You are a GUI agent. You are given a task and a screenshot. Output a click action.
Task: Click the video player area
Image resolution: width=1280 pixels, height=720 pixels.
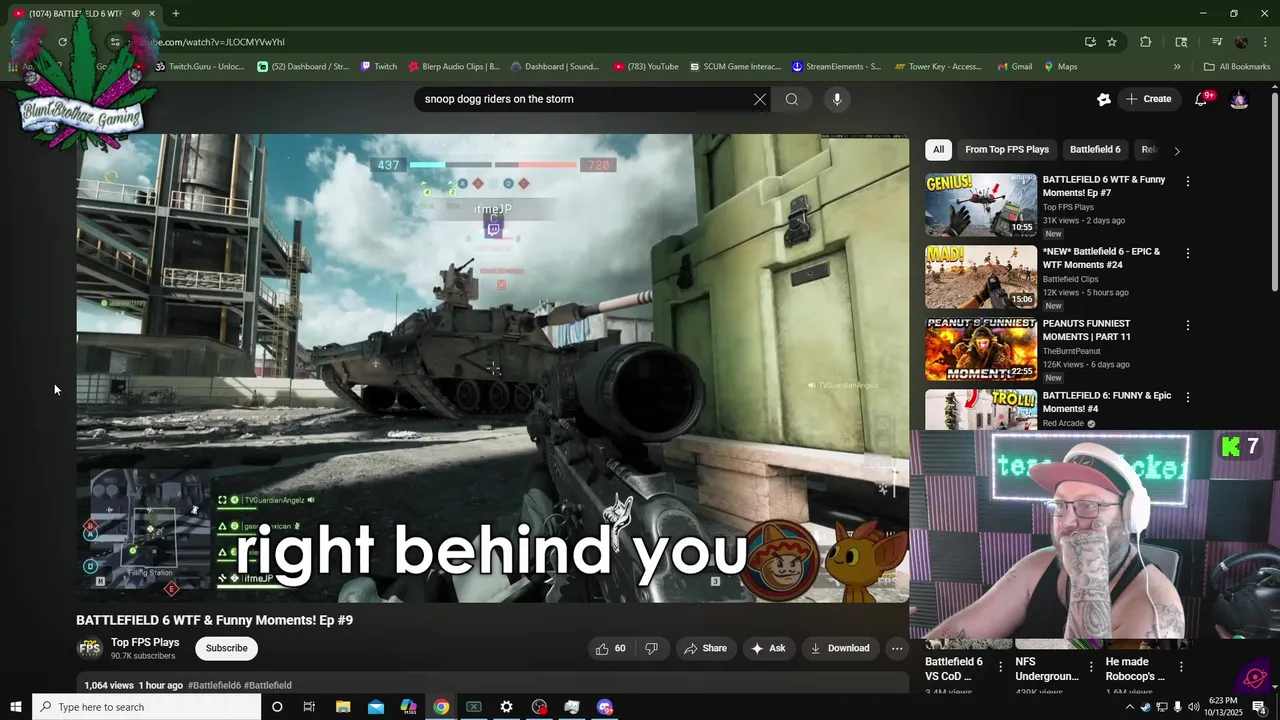point(493,368)
